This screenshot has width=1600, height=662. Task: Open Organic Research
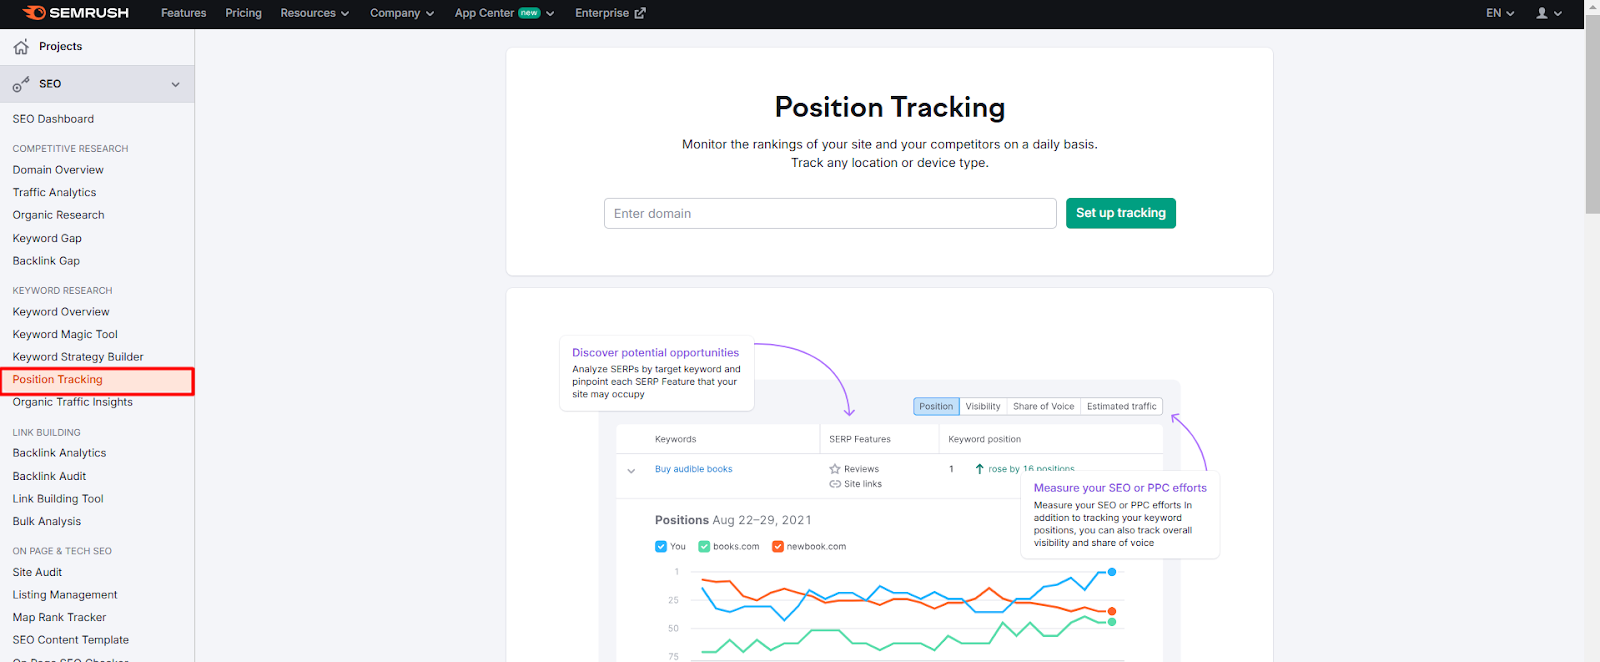[58, 215]
